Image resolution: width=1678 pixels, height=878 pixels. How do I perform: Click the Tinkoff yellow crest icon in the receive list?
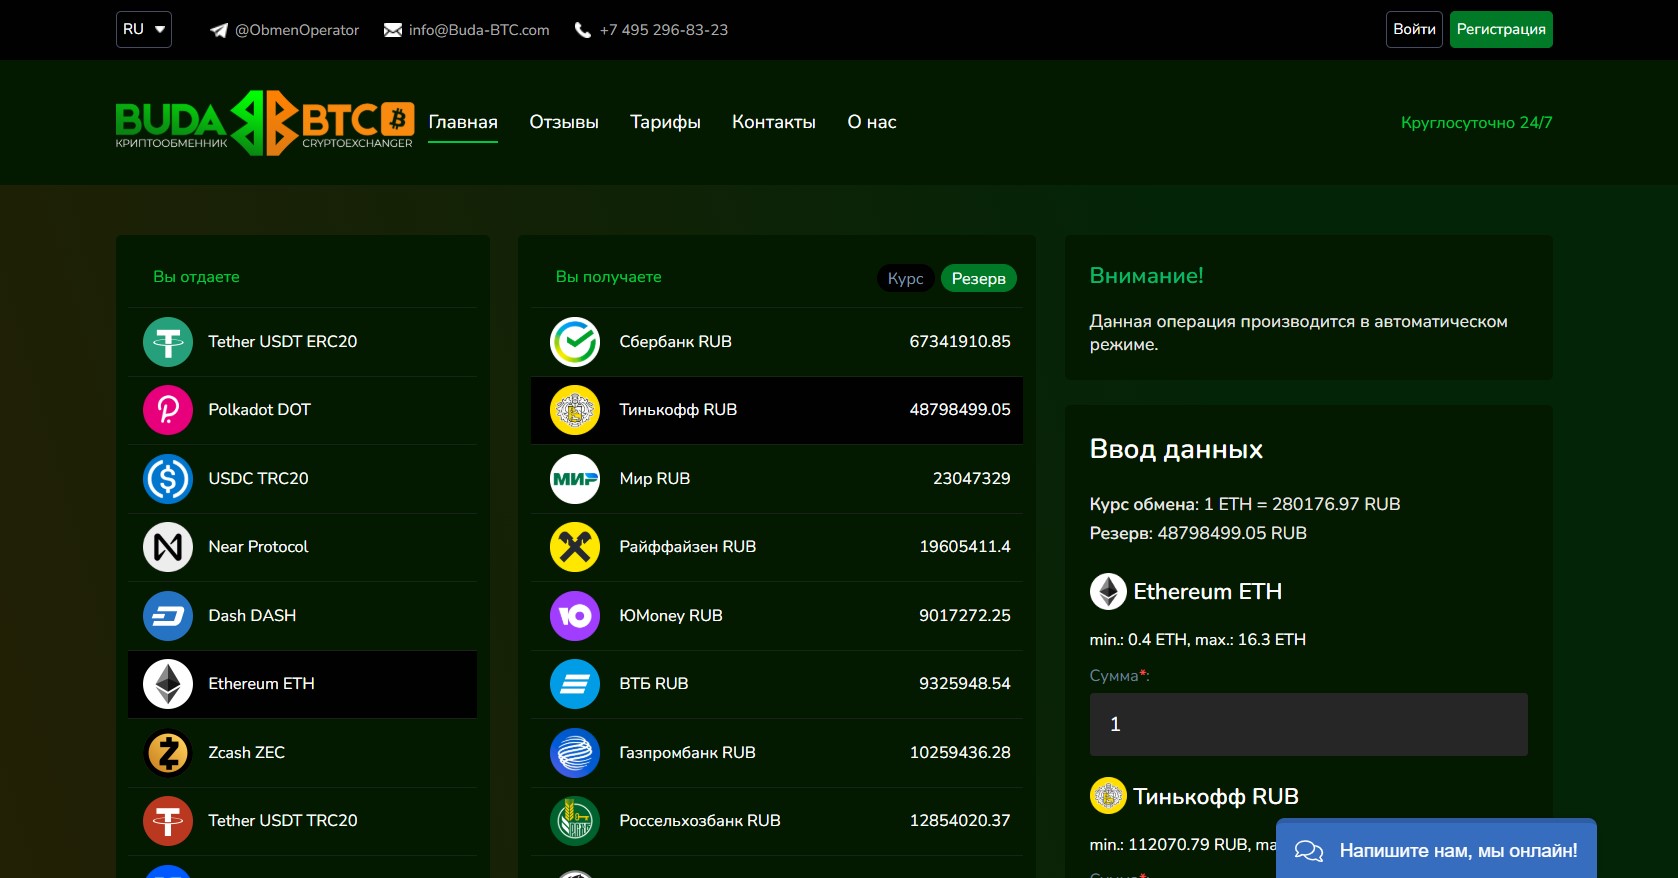coord(575,410)
